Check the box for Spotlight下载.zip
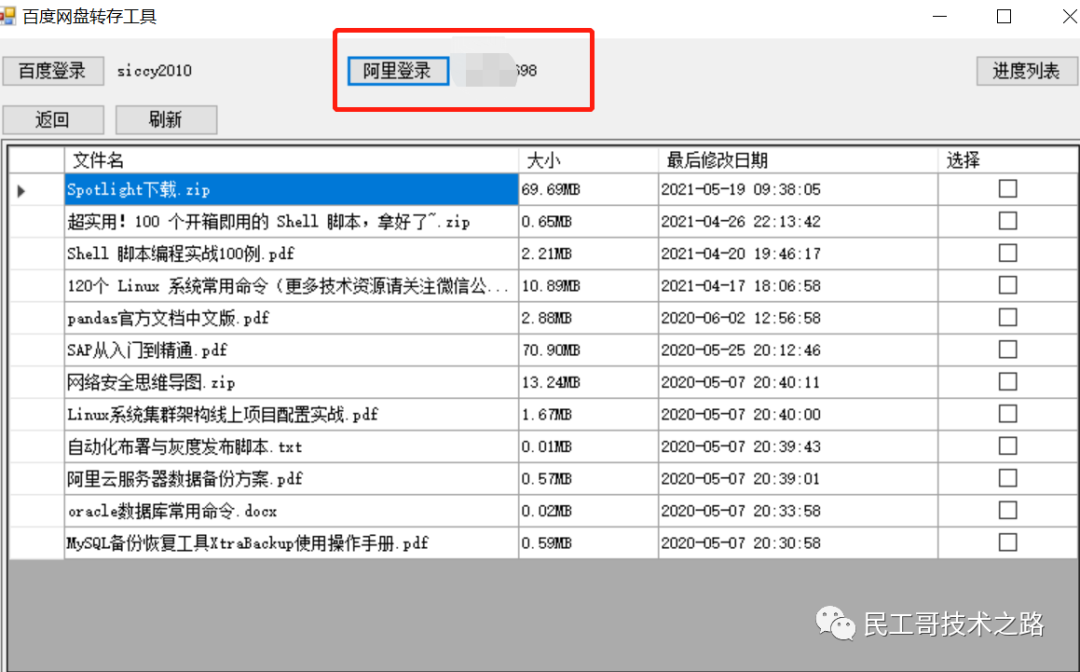 point(1008,189)
